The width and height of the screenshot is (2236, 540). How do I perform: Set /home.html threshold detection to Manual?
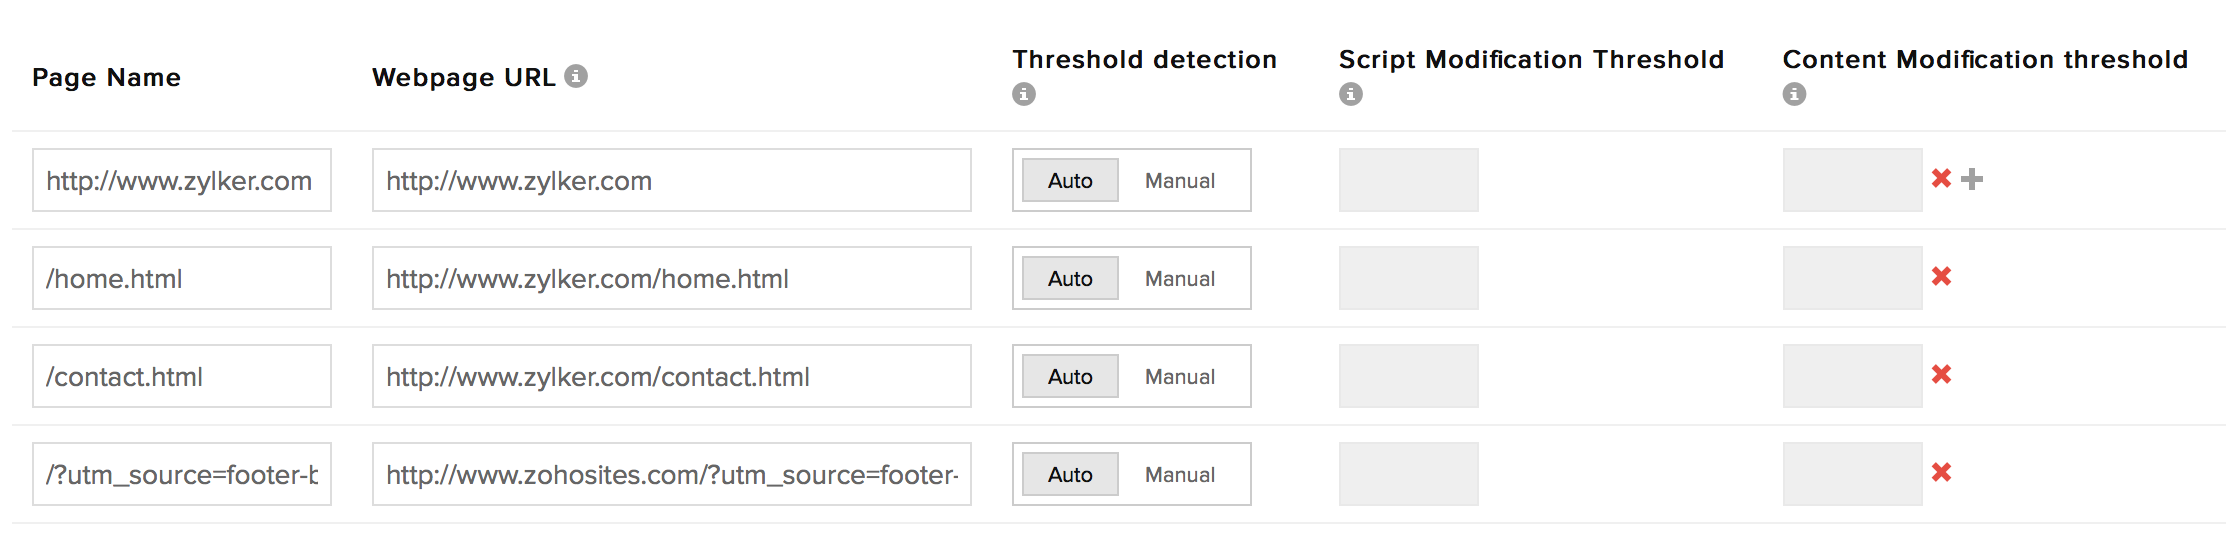(1180, 279)
